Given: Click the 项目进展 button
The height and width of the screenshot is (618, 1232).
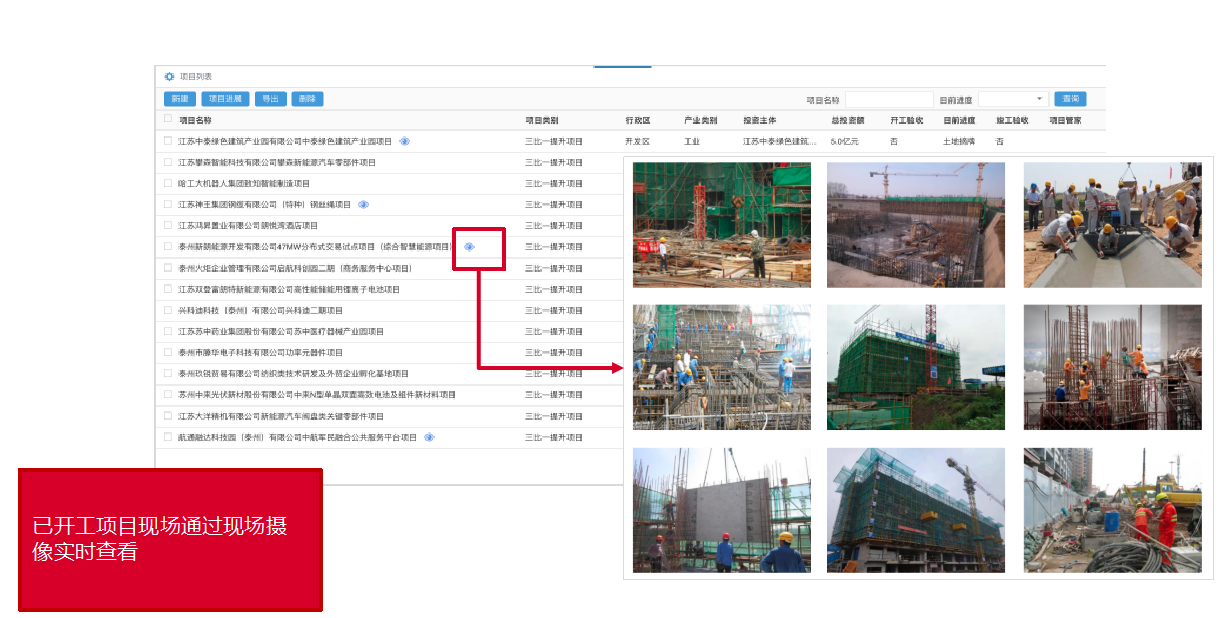Looking at the screenshot, I should click(225, 99).
